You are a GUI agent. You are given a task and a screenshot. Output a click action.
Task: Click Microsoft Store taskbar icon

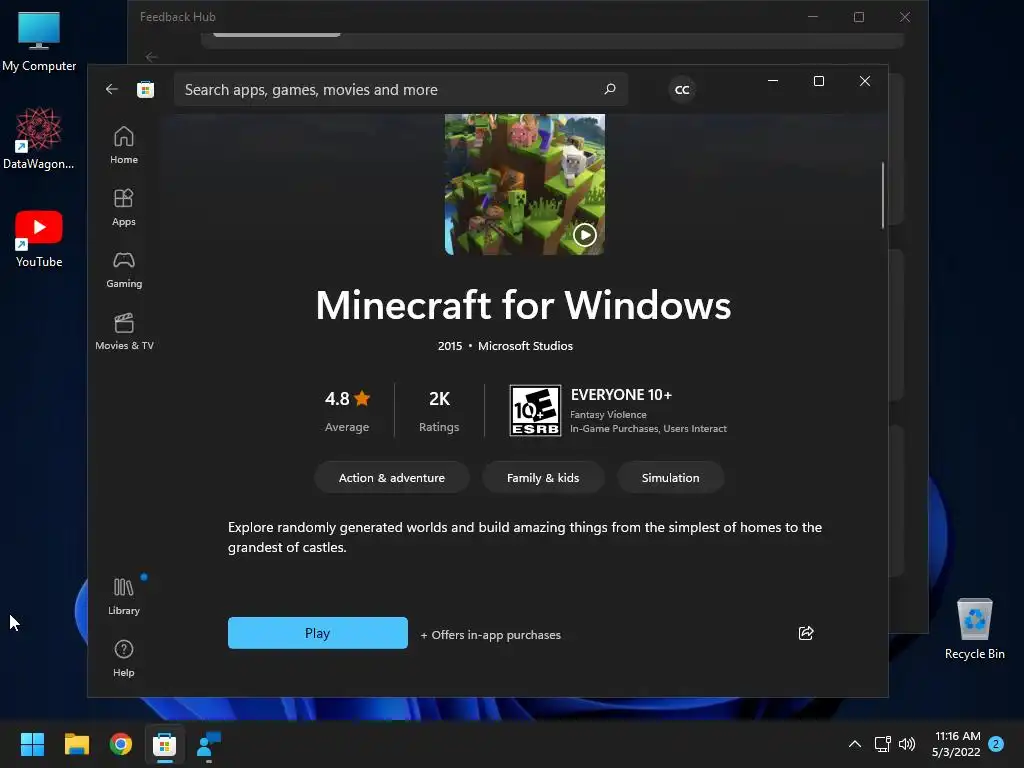tap(165, 744)
